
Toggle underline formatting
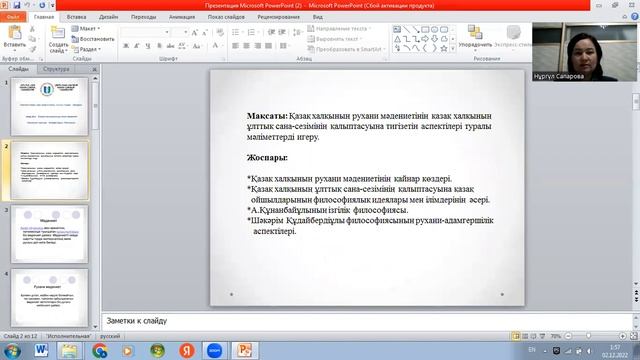[x=148, y=46]
